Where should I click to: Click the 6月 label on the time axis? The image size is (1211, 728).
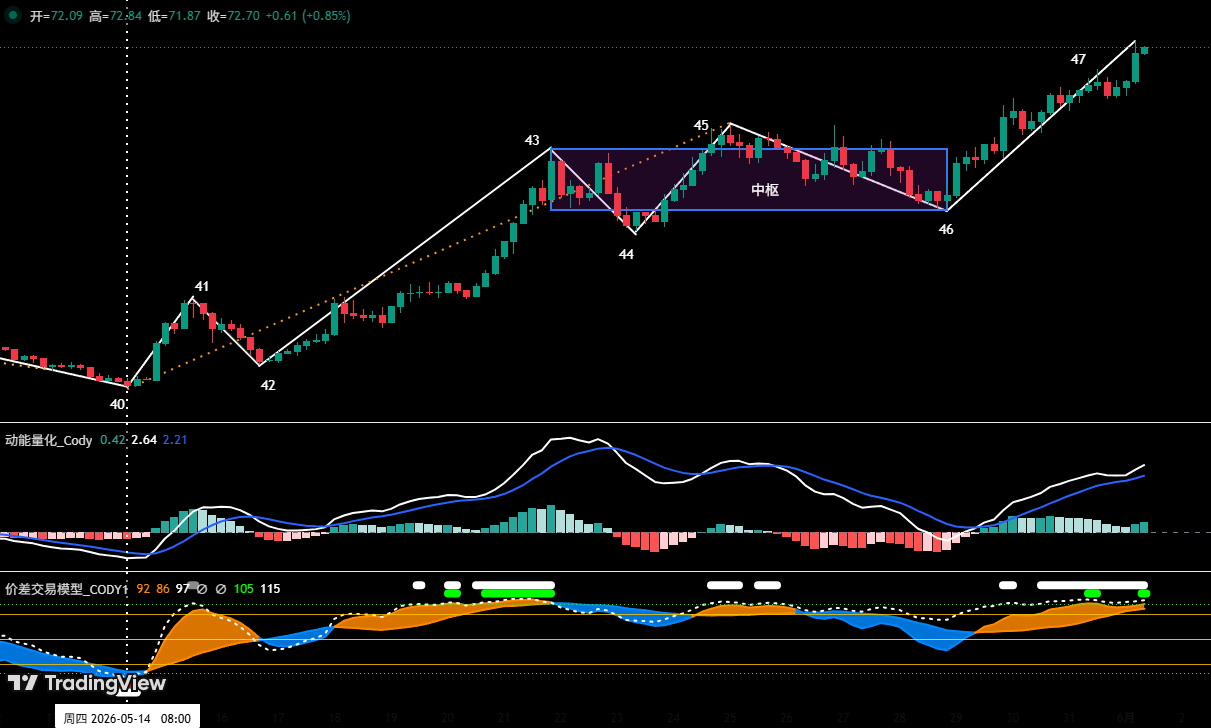pos(1125,717)
